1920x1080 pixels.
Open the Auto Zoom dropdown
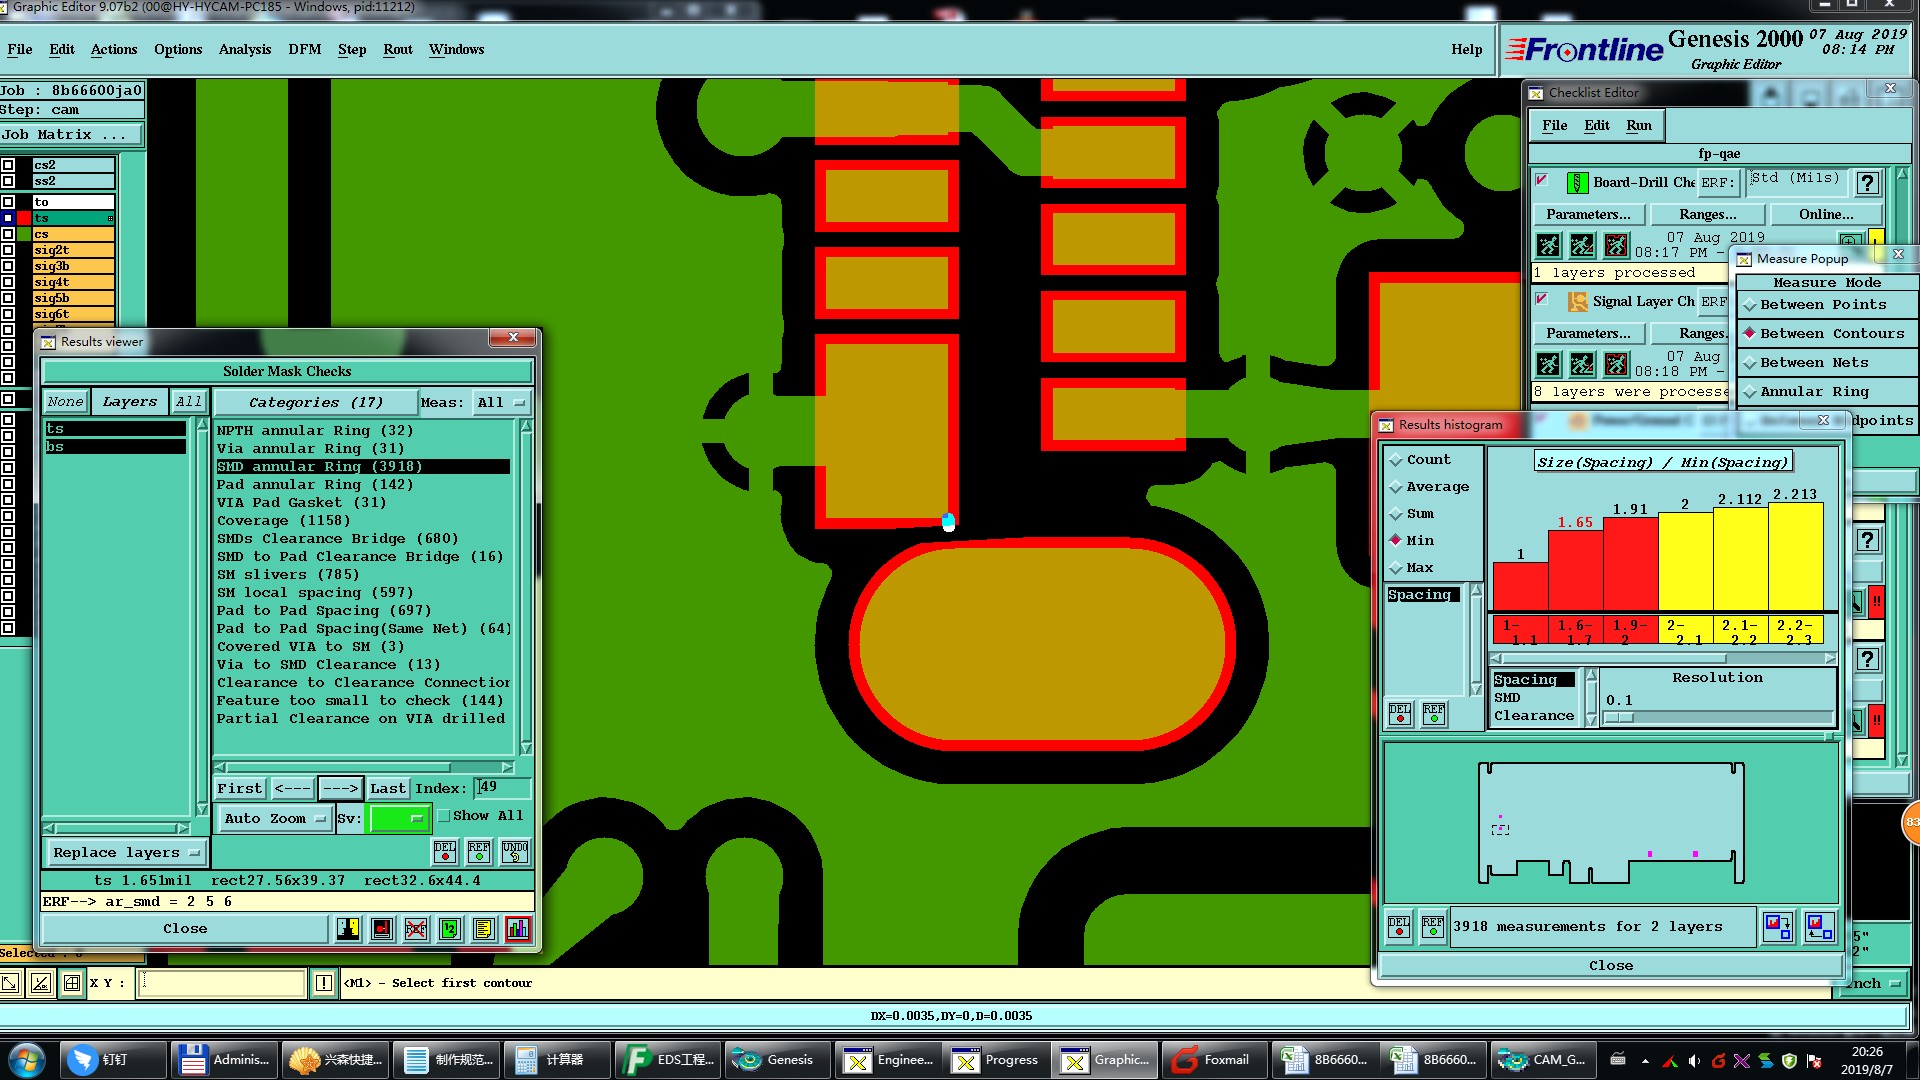pos(275,819)
